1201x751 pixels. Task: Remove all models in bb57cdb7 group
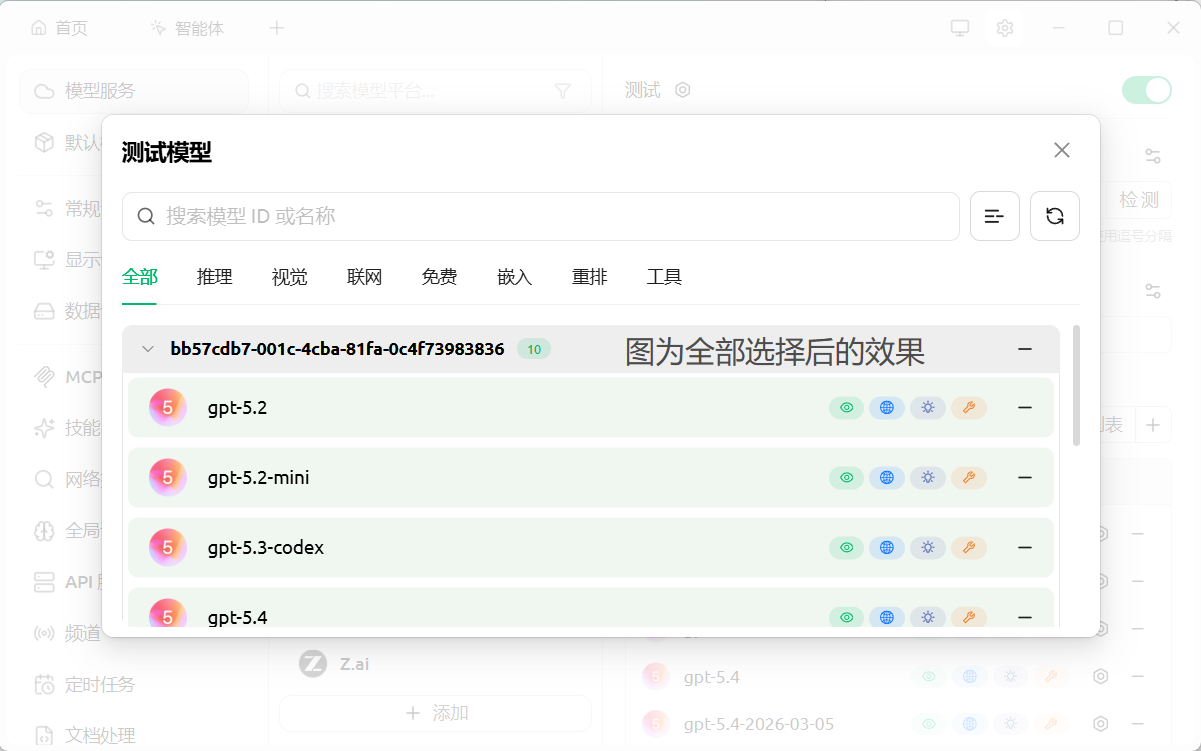pos(1025,349)
